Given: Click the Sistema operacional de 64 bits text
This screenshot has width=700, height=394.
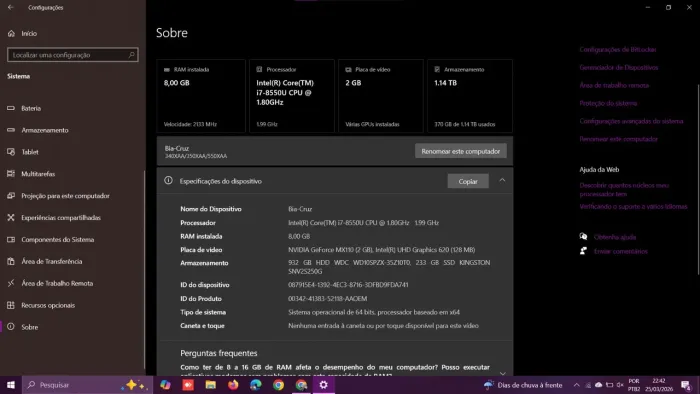Looking at the screenshot, I should click(374, 312).
